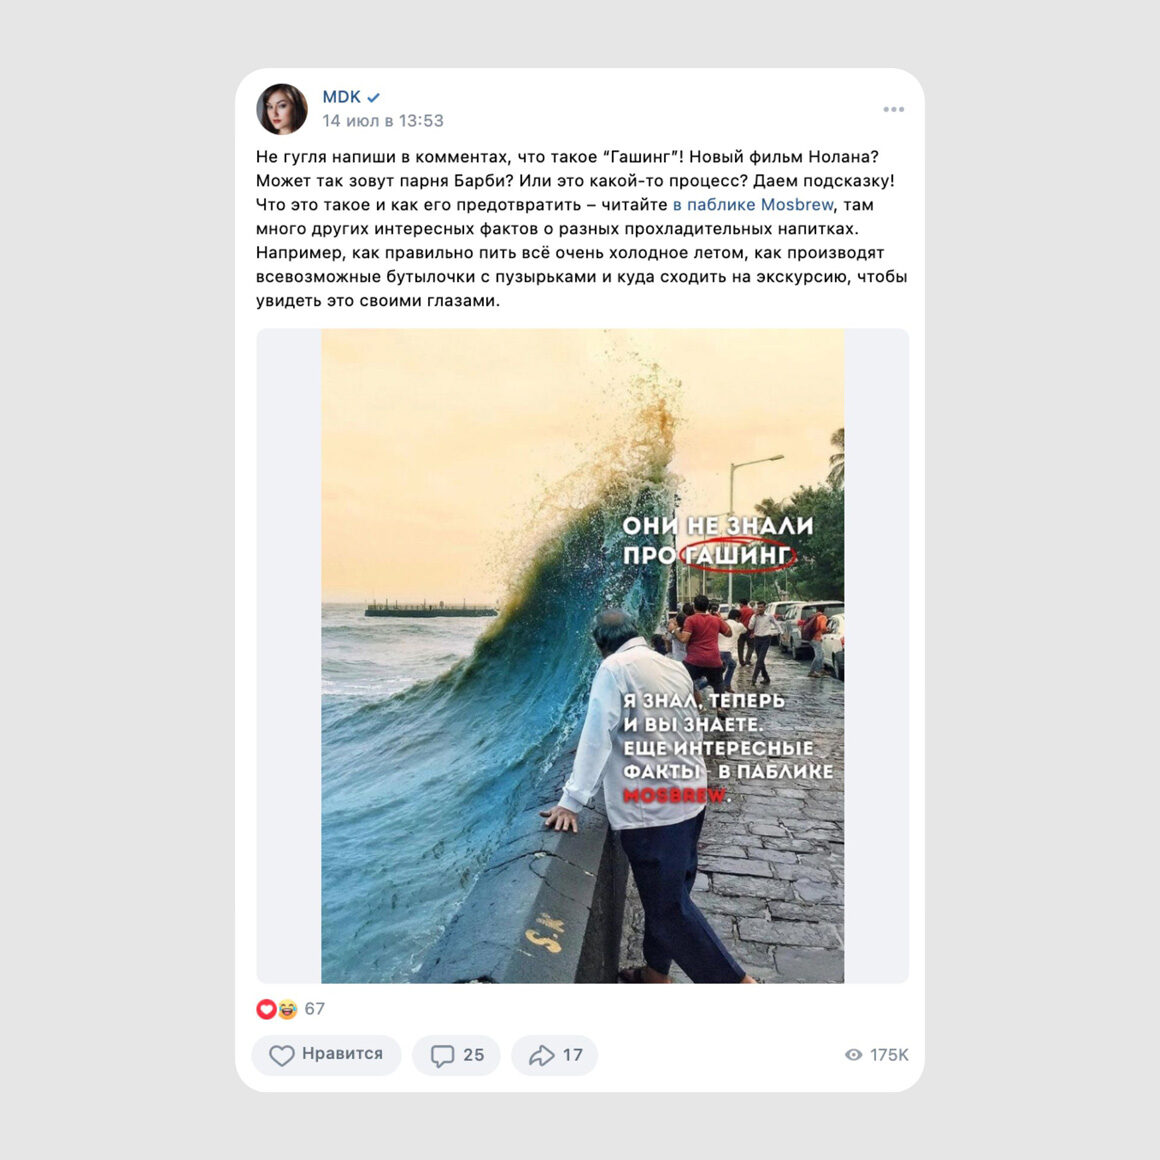This screenshot has width=1160, height=1160.
Task: Share the post with the arrow icon
Action: [x=542, y=1056]
